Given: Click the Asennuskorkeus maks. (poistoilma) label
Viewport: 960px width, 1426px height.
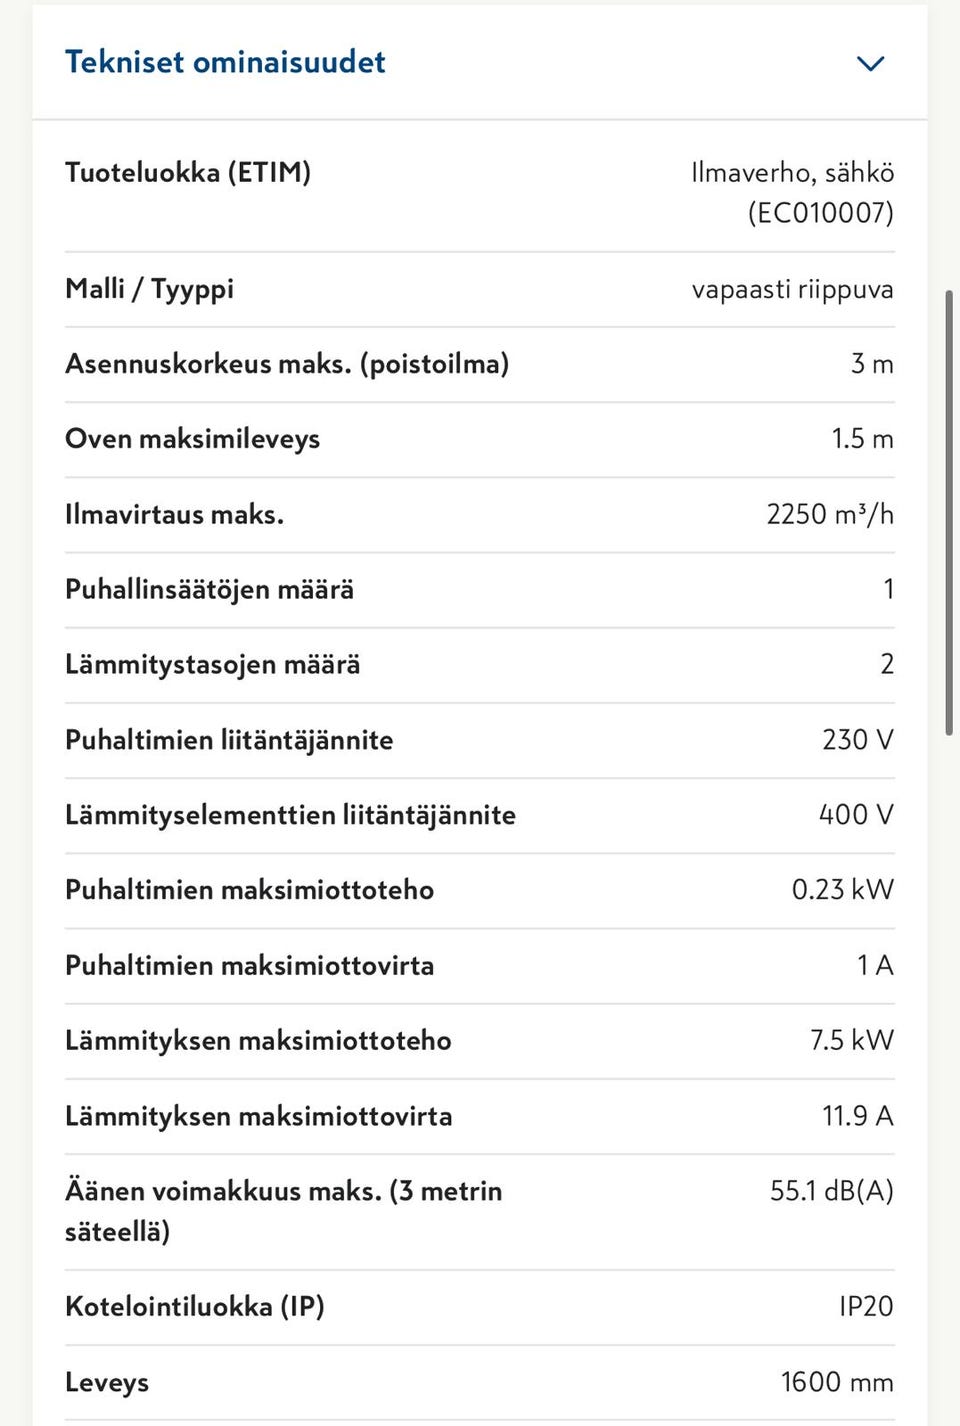Looking at the screenshot, I should coord(287,364).
